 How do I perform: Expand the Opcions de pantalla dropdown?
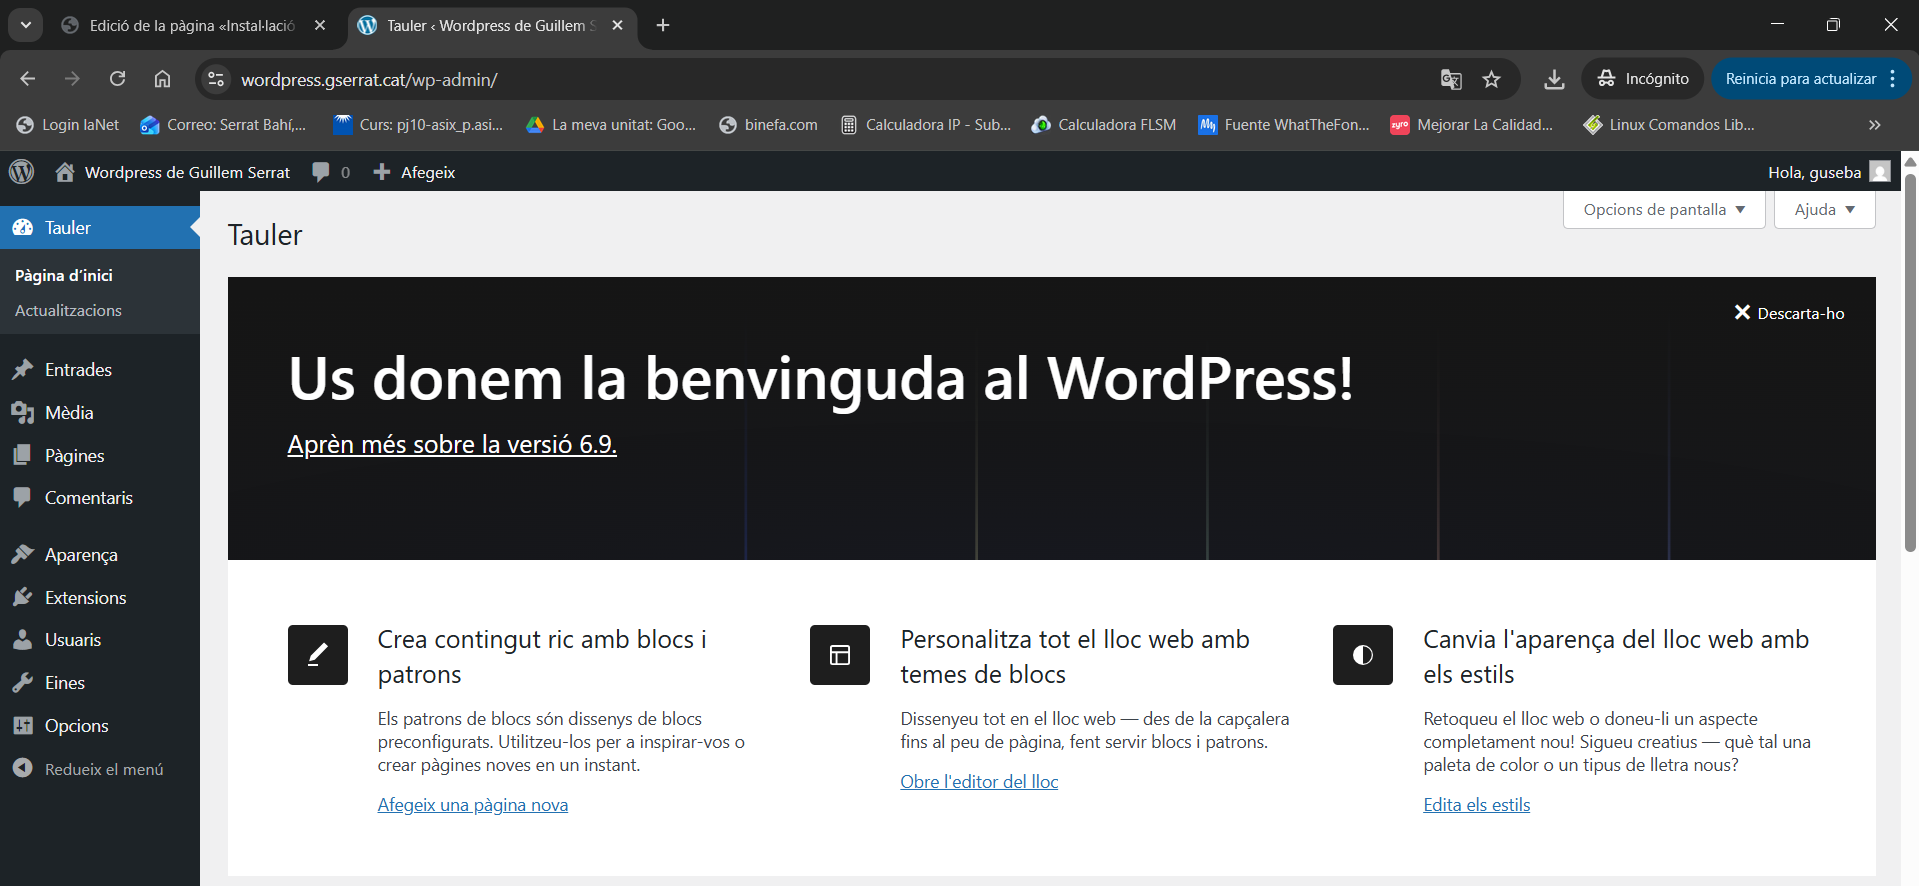pos(1663,210)
